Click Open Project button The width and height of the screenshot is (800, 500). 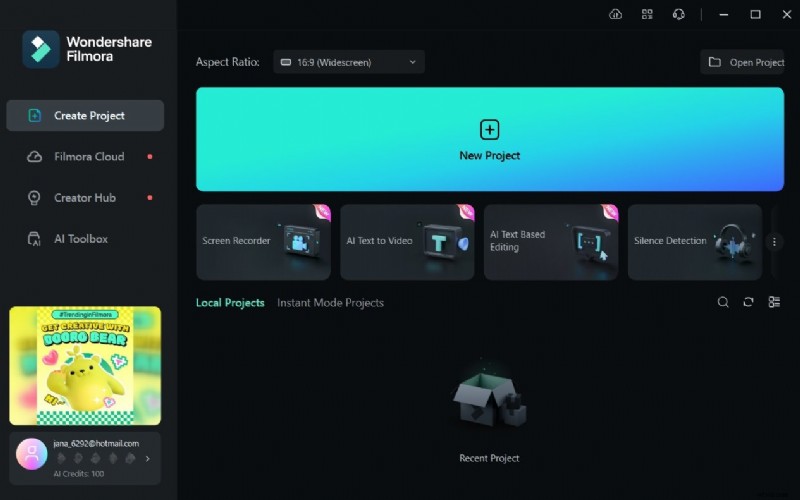click(742, 62)
